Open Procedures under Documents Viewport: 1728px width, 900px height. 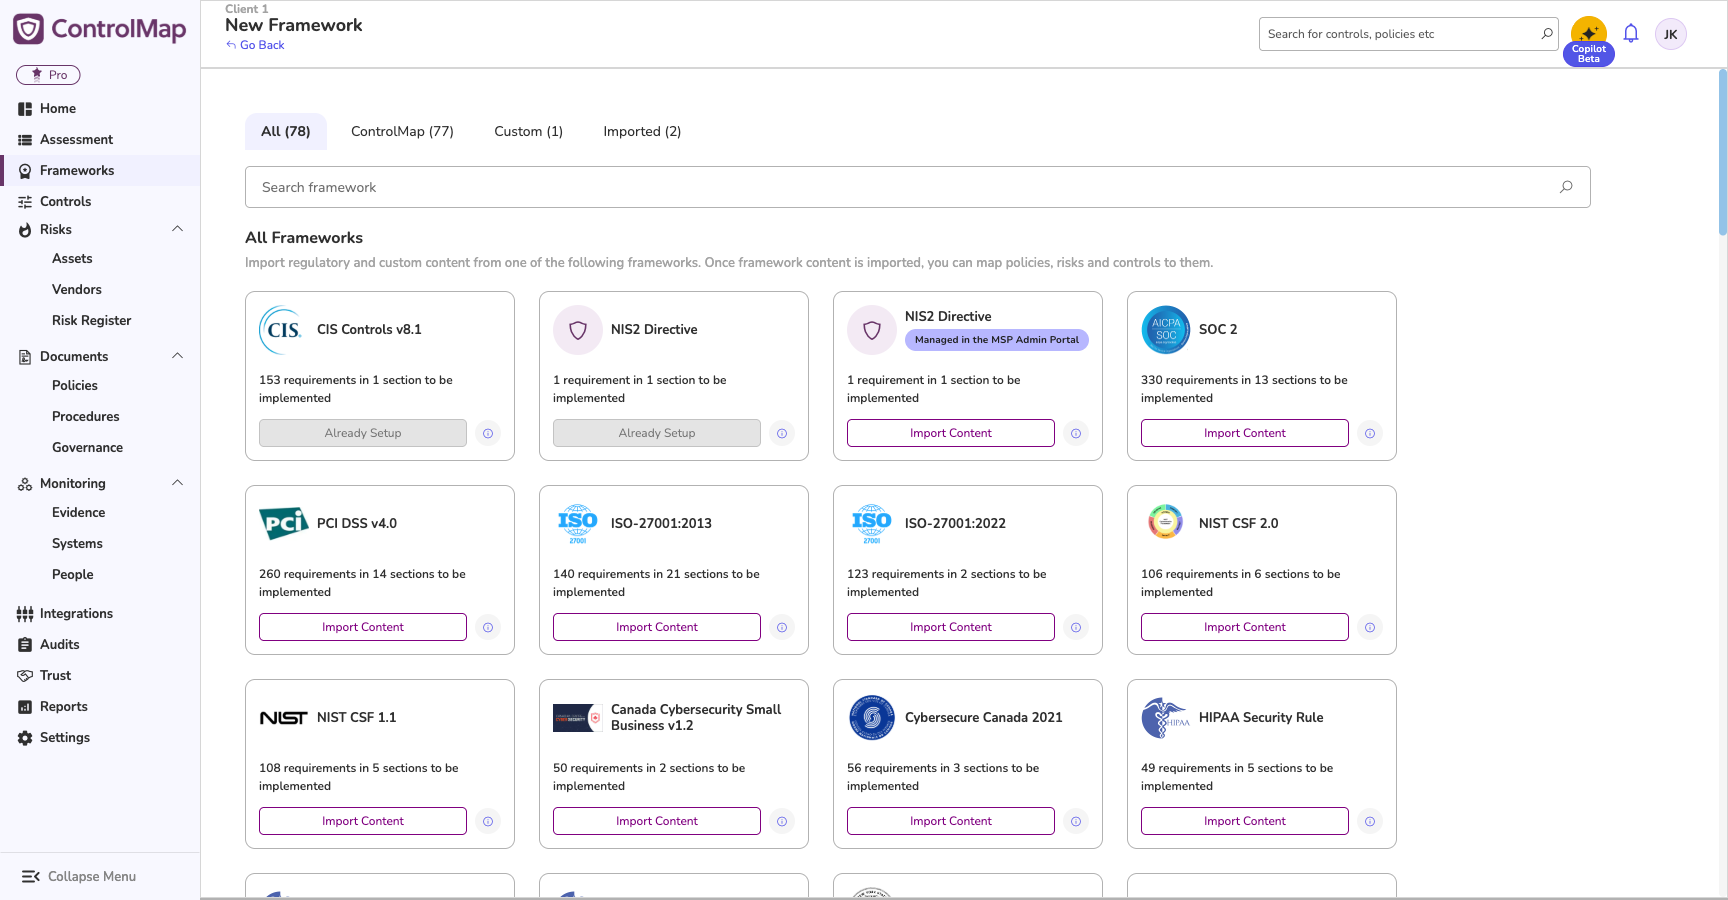[x=86, y=416]
